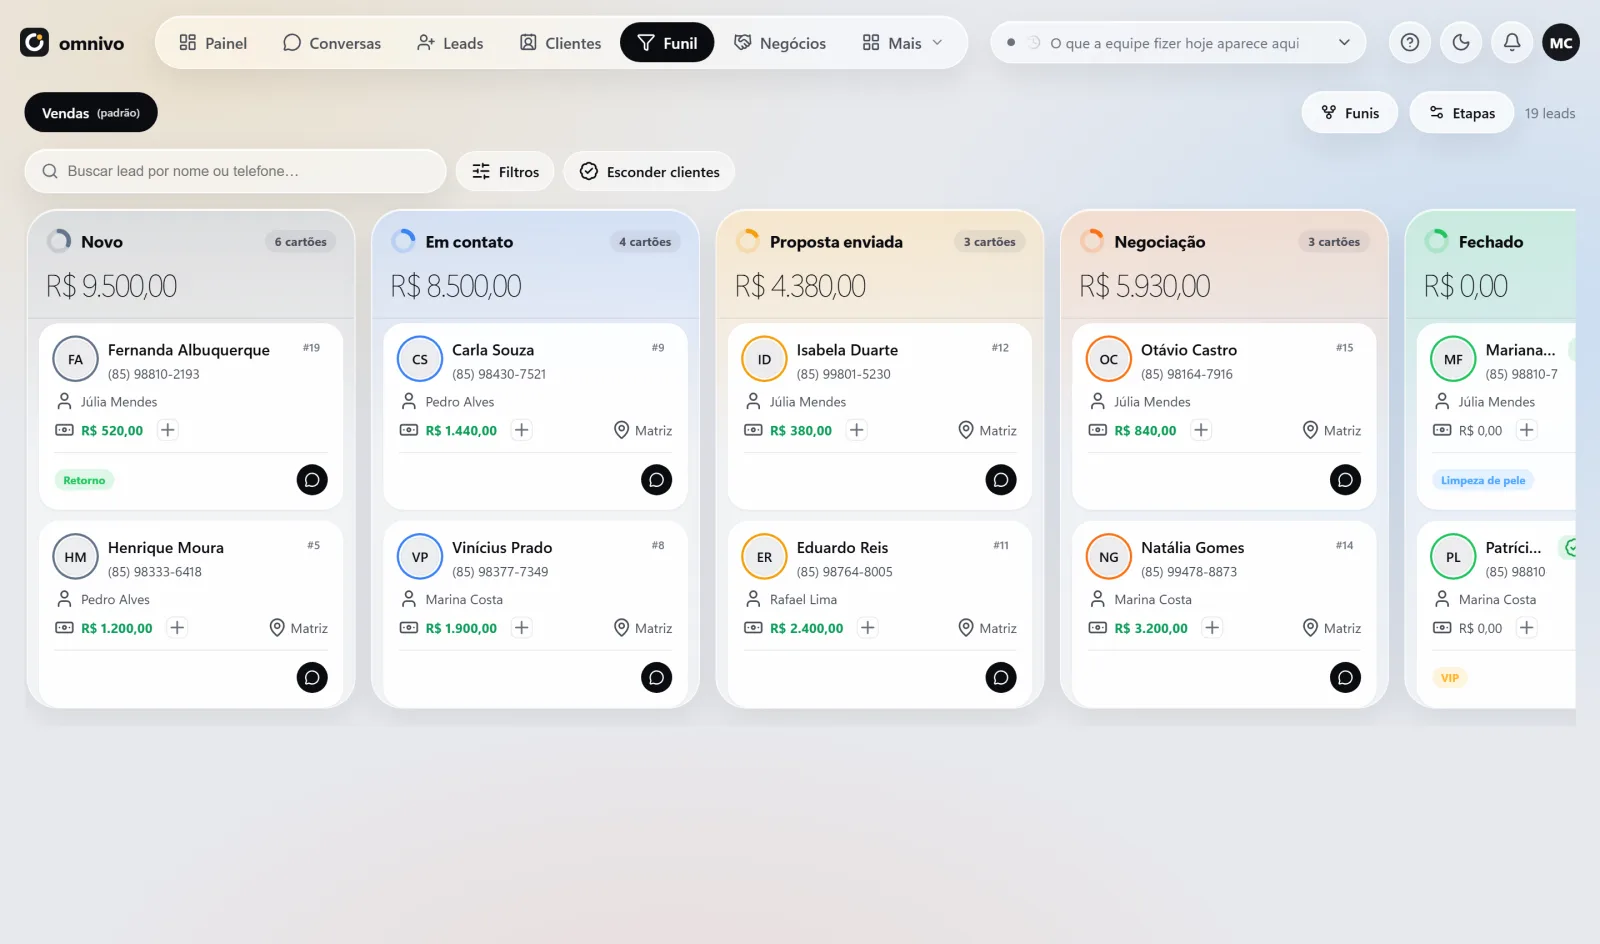The image size is (1600, 944).
Task: Click the lead search field
Action: [235, 171]
